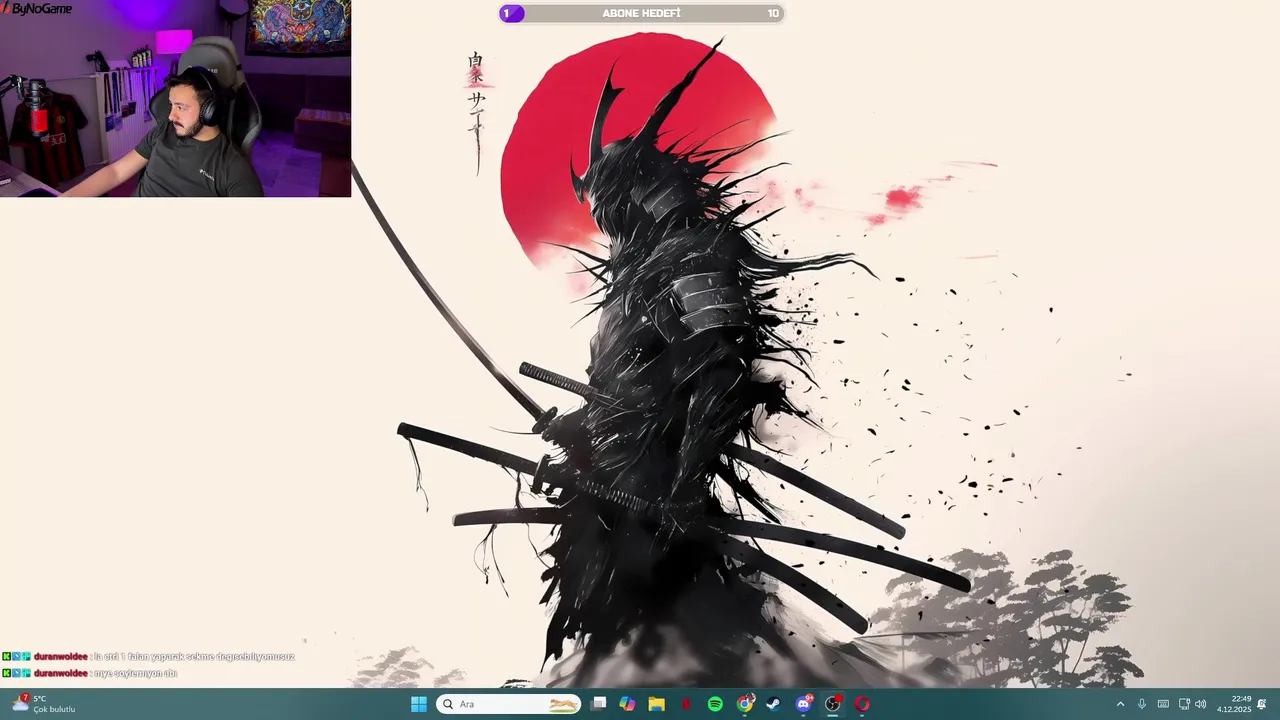Open File Explorer from the taskbar

tap(656, 704)
